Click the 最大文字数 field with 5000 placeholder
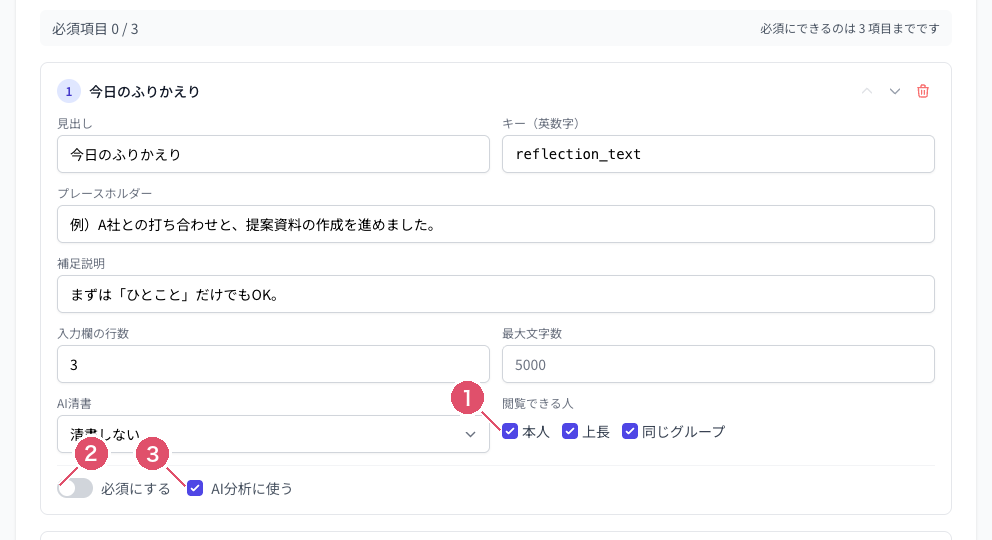Screen dimensions: 992x540 [x=718, y=364]
